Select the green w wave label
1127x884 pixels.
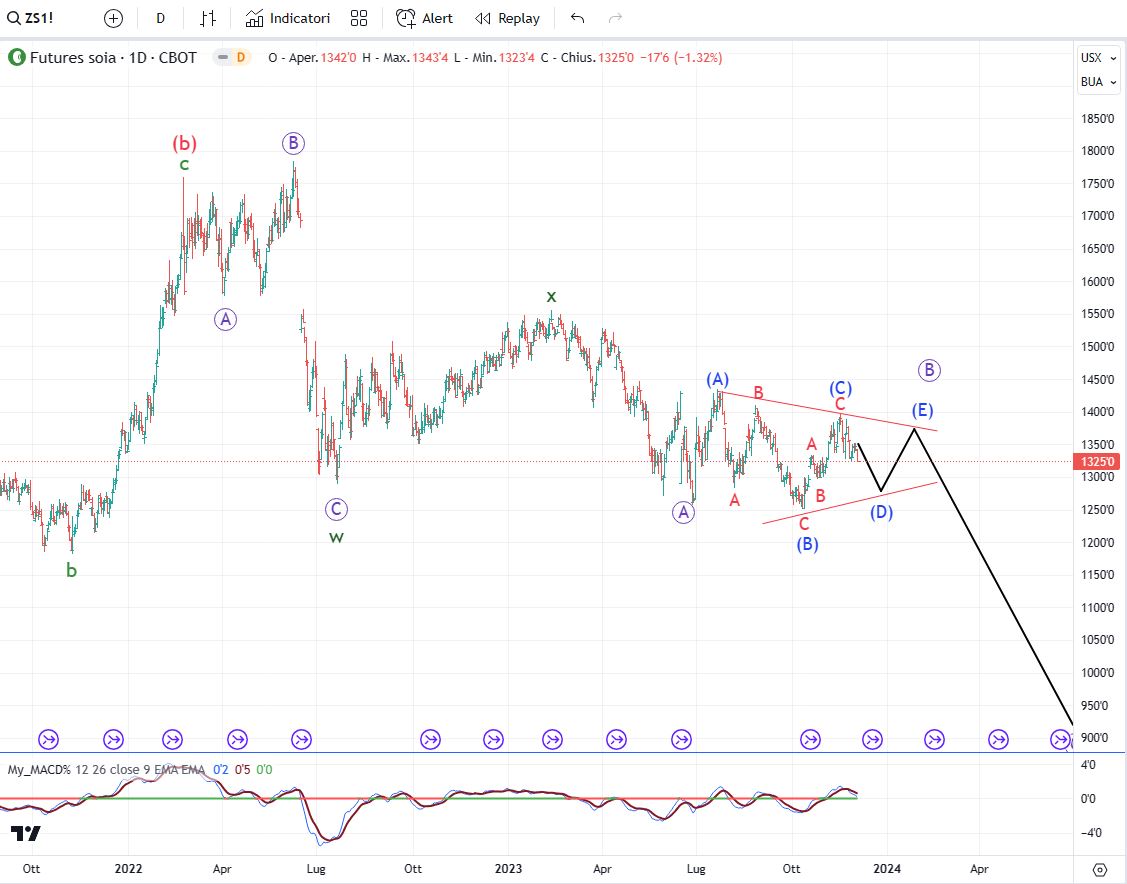[336, 537]
